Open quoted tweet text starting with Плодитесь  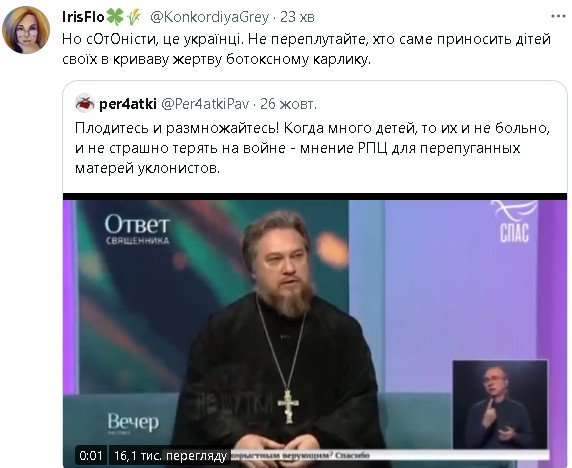pos(312,148)
